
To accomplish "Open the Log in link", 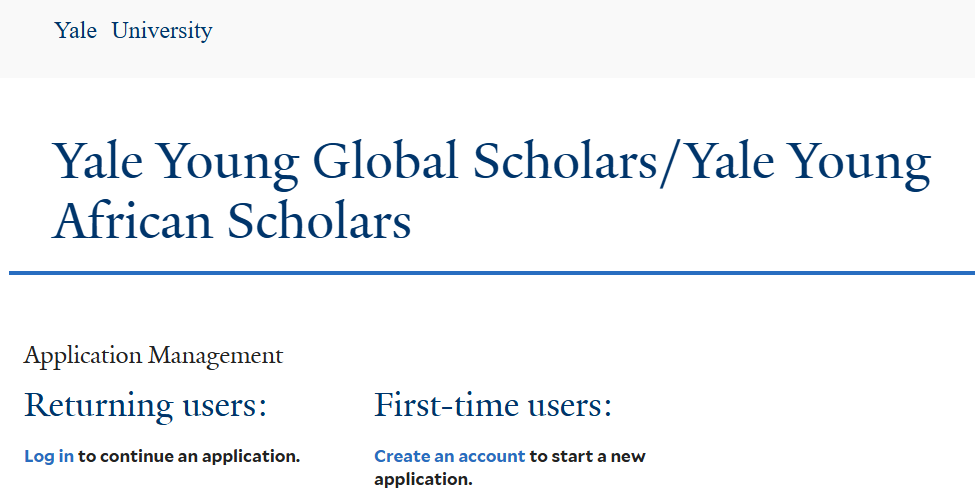I will point(49,456).
